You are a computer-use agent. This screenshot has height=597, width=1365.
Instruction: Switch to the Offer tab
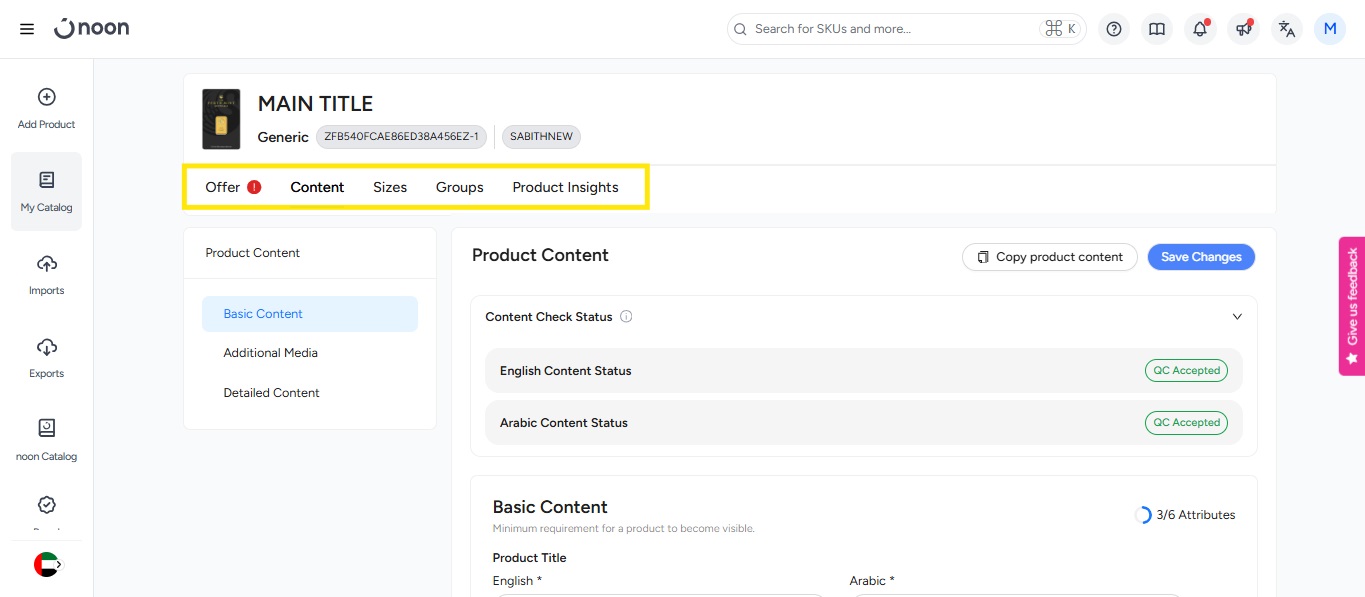pos(223,187)
